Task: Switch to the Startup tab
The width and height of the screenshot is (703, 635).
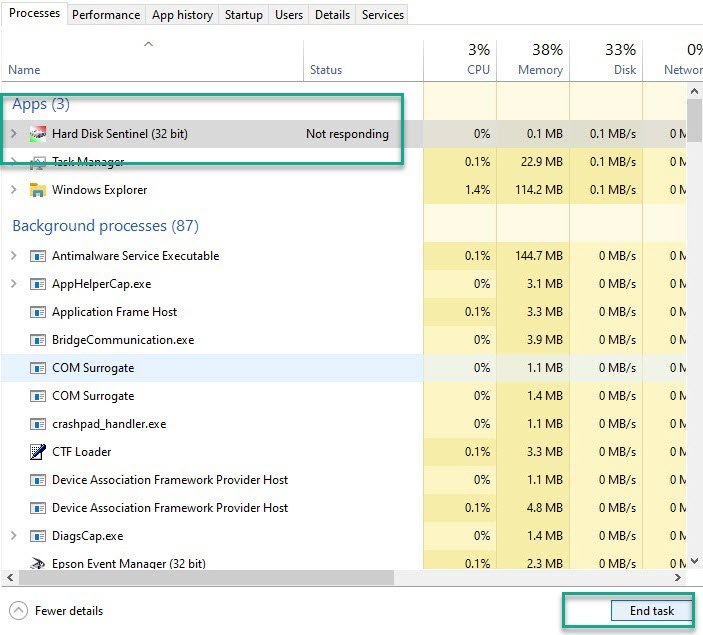Action: [x=244, y=15]
